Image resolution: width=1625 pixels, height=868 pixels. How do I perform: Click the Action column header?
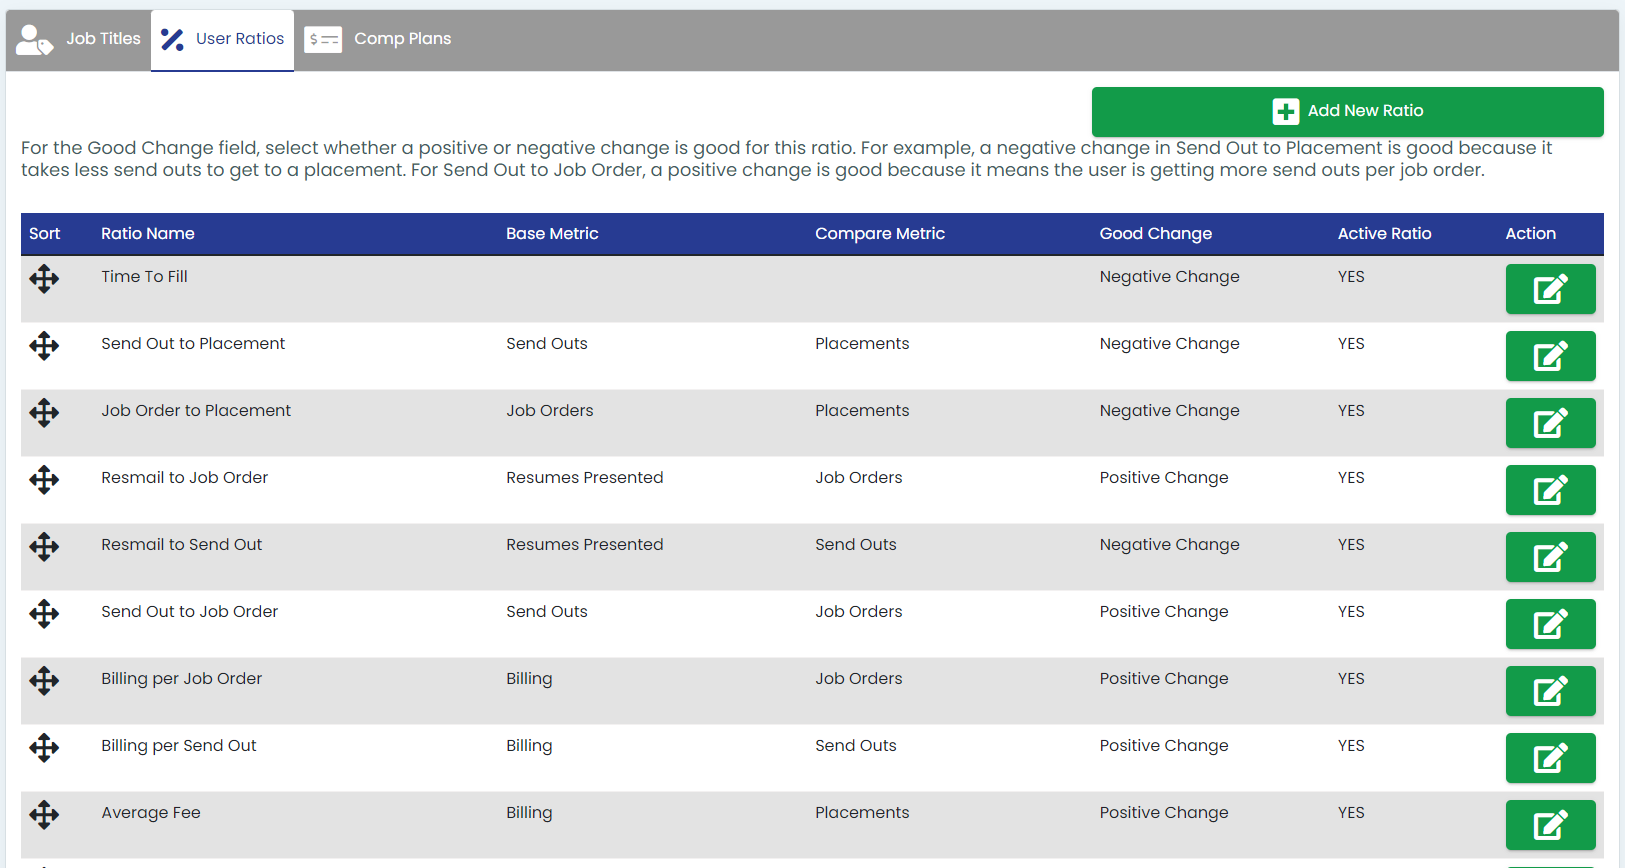click(1531, 234)
